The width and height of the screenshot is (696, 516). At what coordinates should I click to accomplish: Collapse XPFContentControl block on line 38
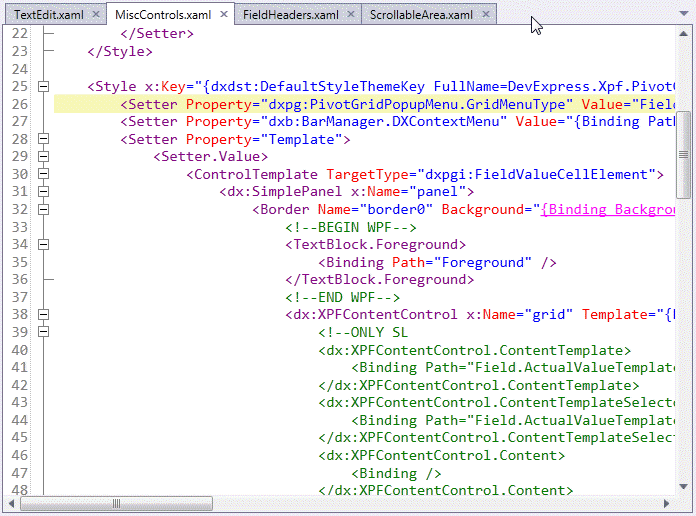(44, 314)
